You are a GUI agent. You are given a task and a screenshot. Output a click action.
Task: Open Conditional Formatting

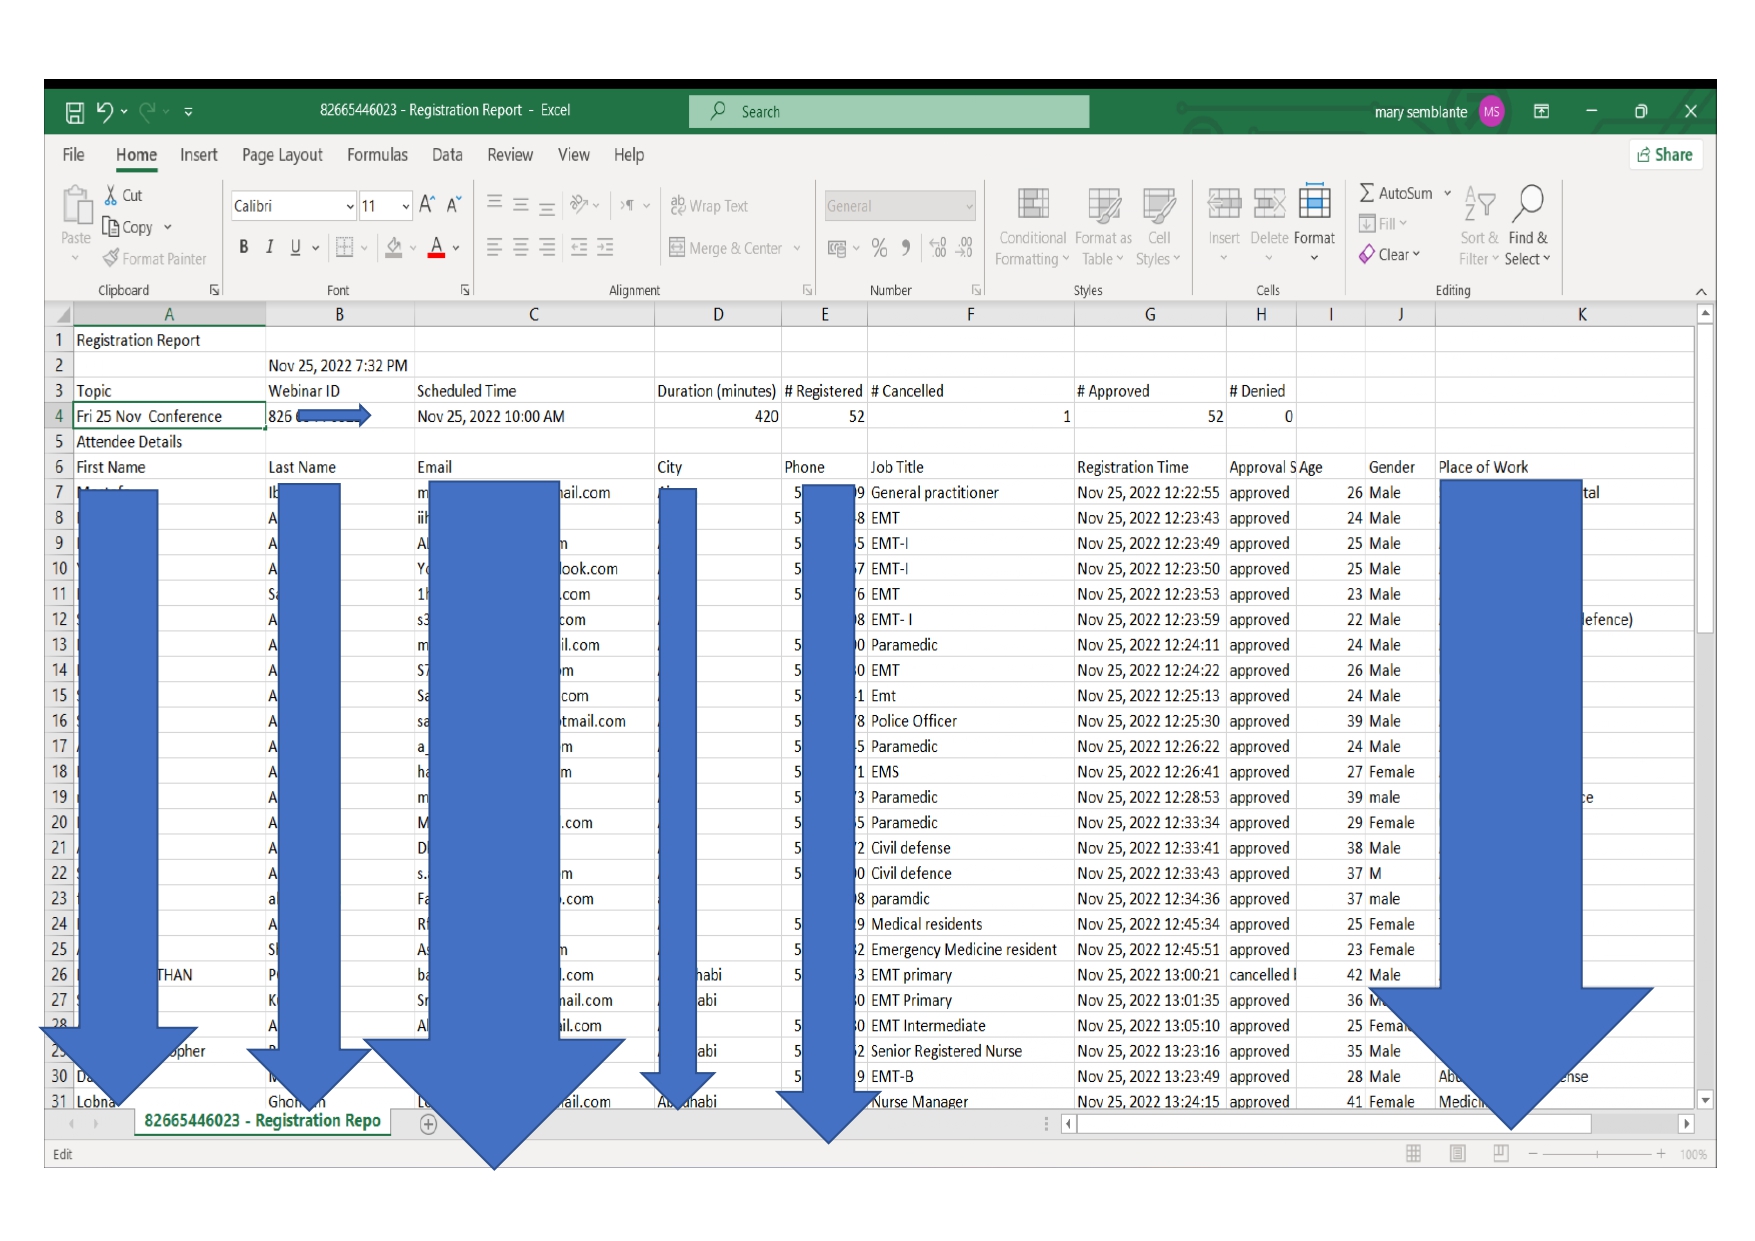pos(1033,227)
